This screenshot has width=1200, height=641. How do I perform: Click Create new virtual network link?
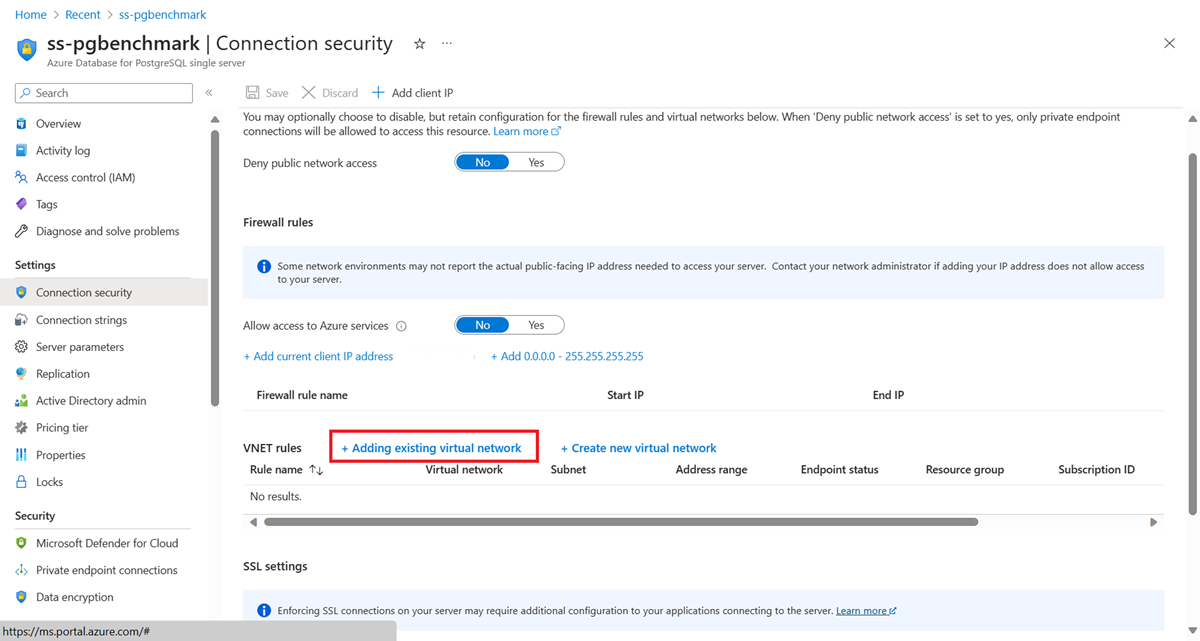coord(638,448)
